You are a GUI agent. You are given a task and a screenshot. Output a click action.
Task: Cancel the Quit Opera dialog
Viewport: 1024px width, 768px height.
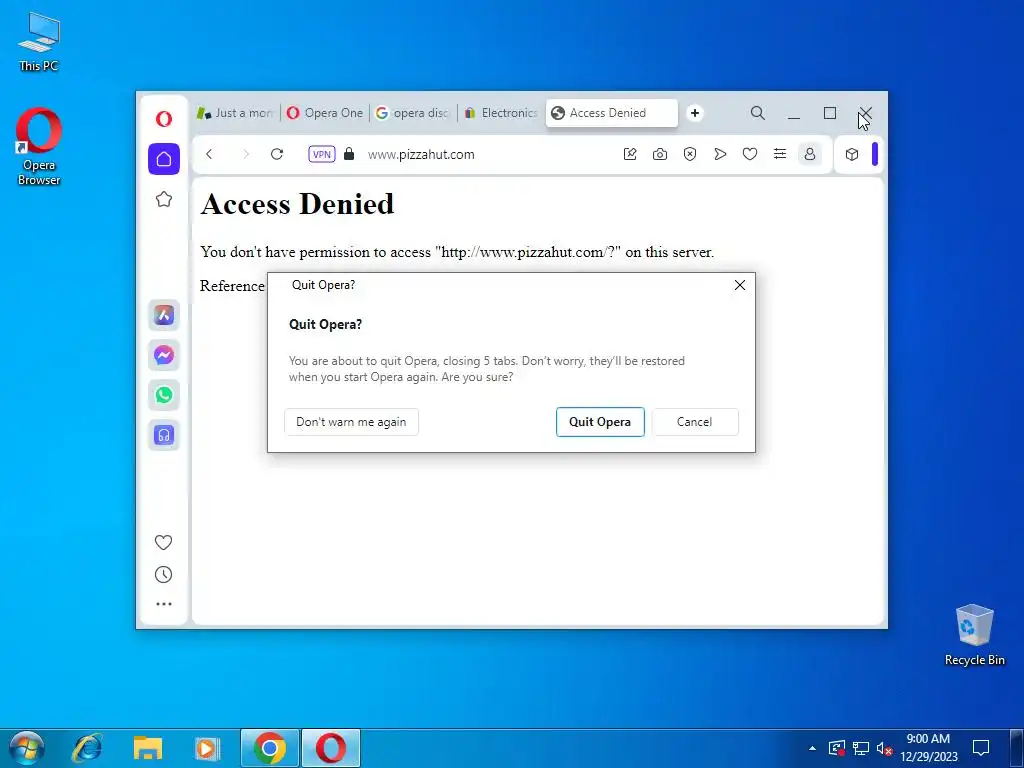[695, 422]
